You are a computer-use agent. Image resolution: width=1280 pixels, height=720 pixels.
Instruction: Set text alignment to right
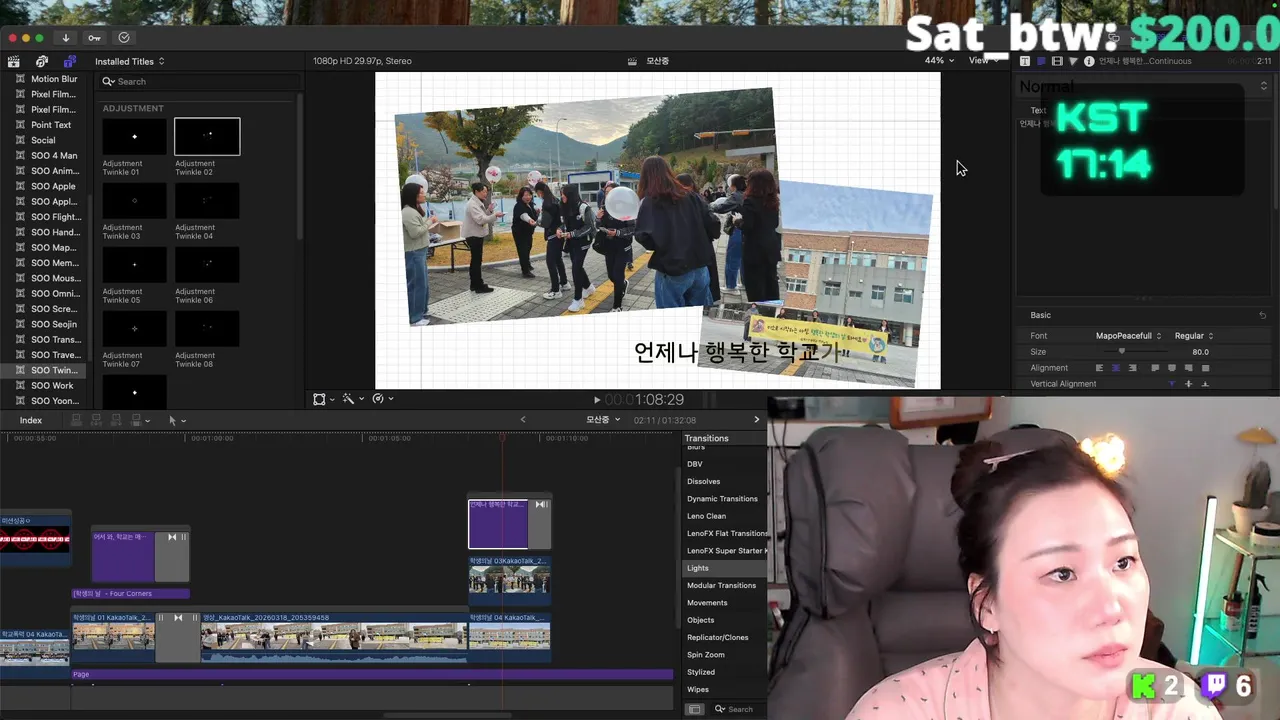1132,368
